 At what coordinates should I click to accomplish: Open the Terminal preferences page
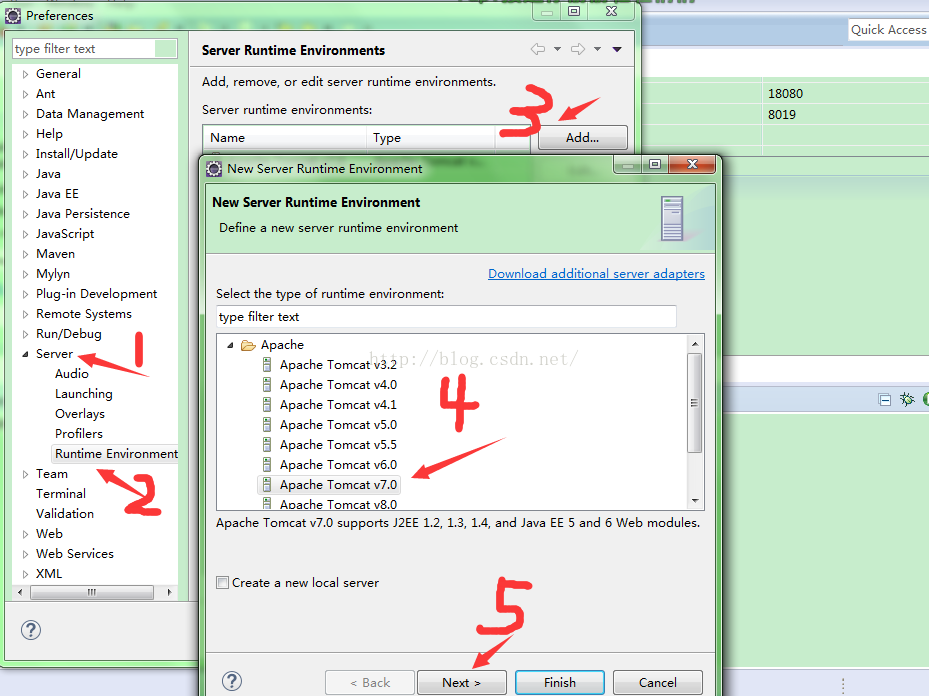[x=60, y=493]
